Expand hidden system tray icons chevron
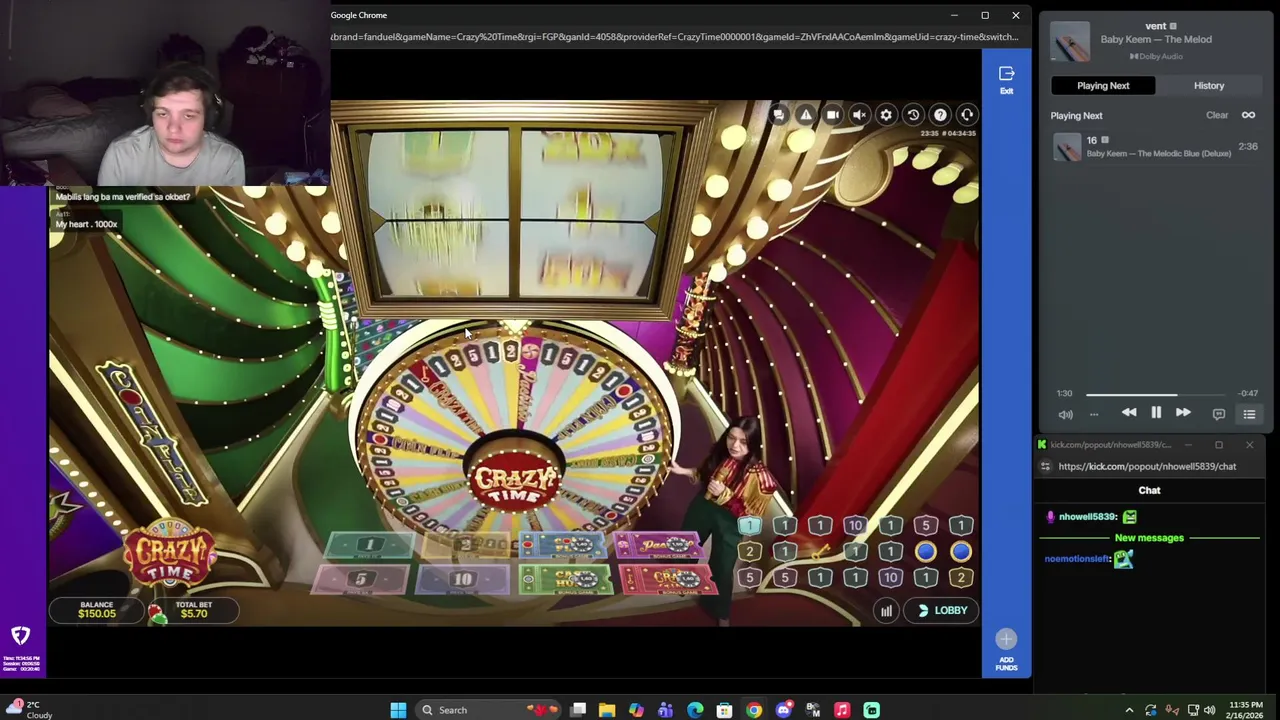1280x720 pixels. (x=1129, y=710)
